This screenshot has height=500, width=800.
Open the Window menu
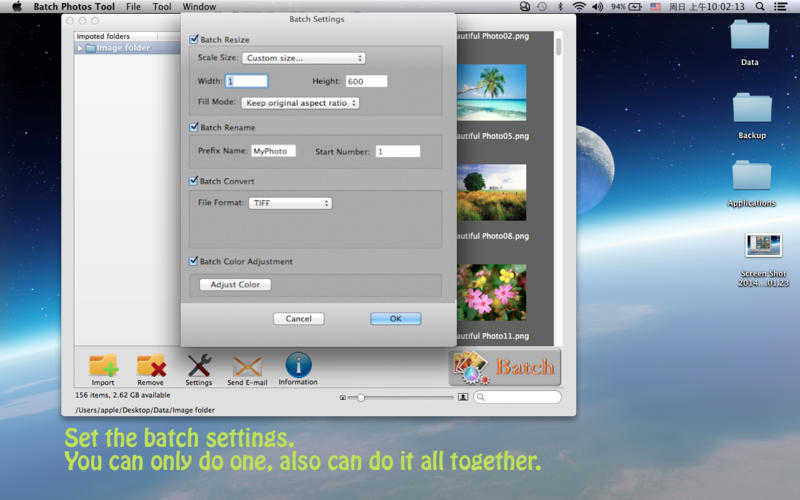(199, 7)
